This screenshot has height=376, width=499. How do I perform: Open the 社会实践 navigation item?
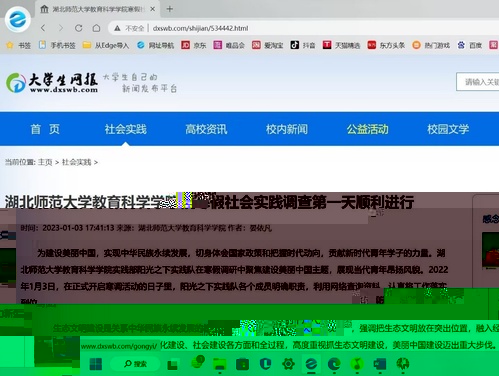[125, 129]
